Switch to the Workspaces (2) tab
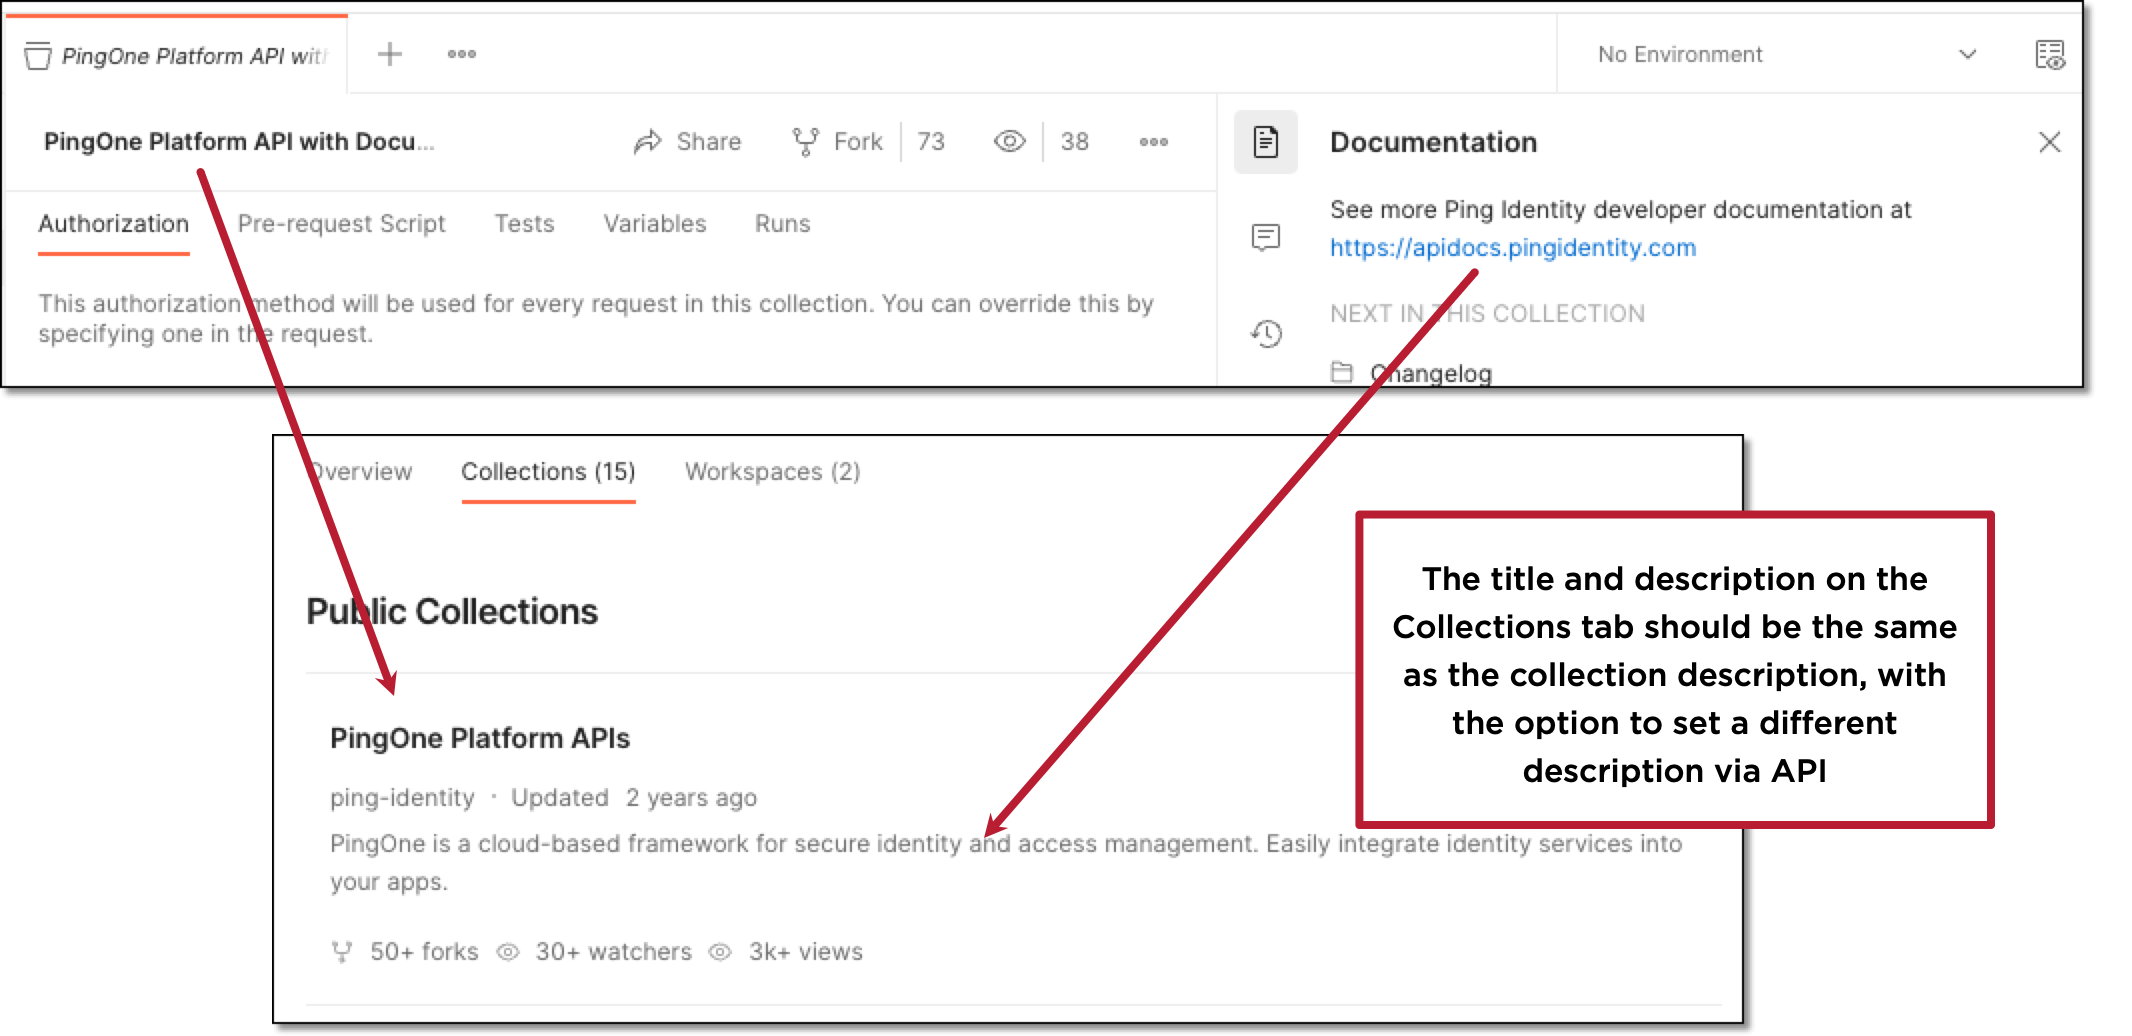Viewport: 2132px width, 1036px height. pyautogui.click(x=772, y=471)
